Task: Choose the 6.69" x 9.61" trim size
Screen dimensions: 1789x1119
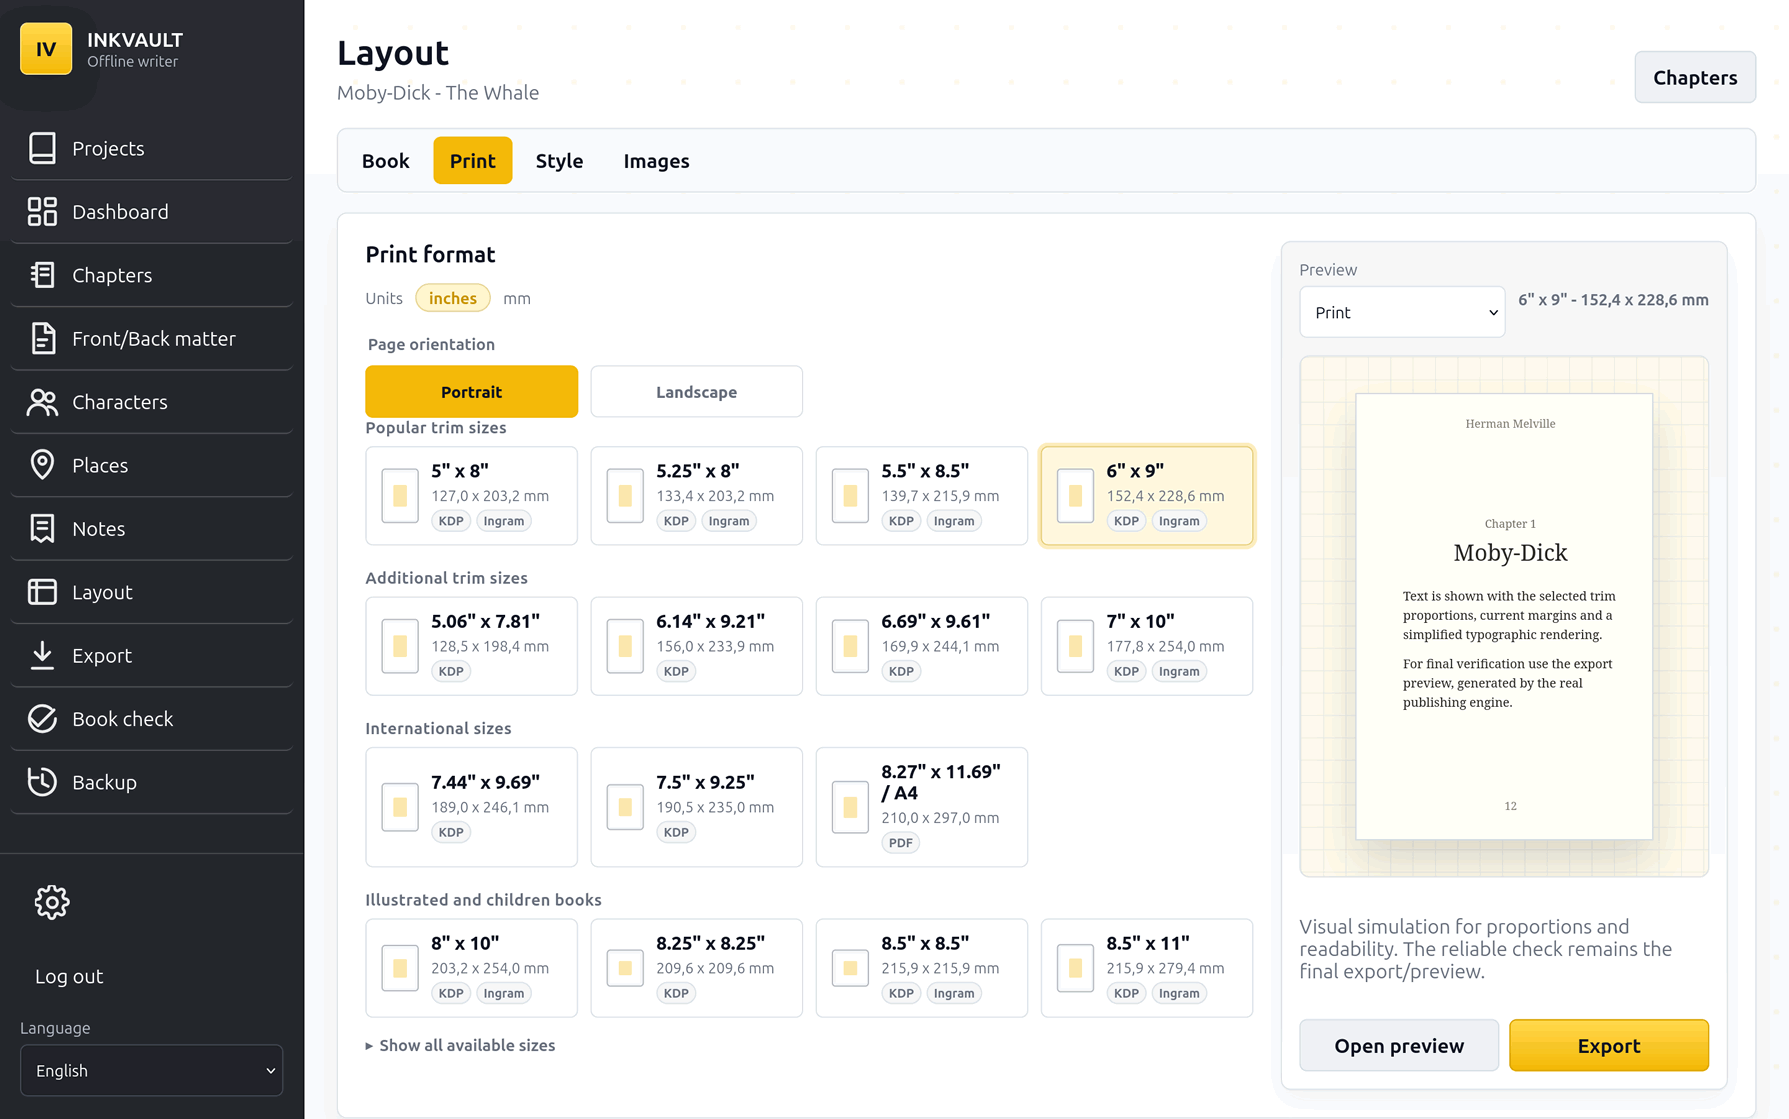Action: pyautogui.click(x=921, y=646)
